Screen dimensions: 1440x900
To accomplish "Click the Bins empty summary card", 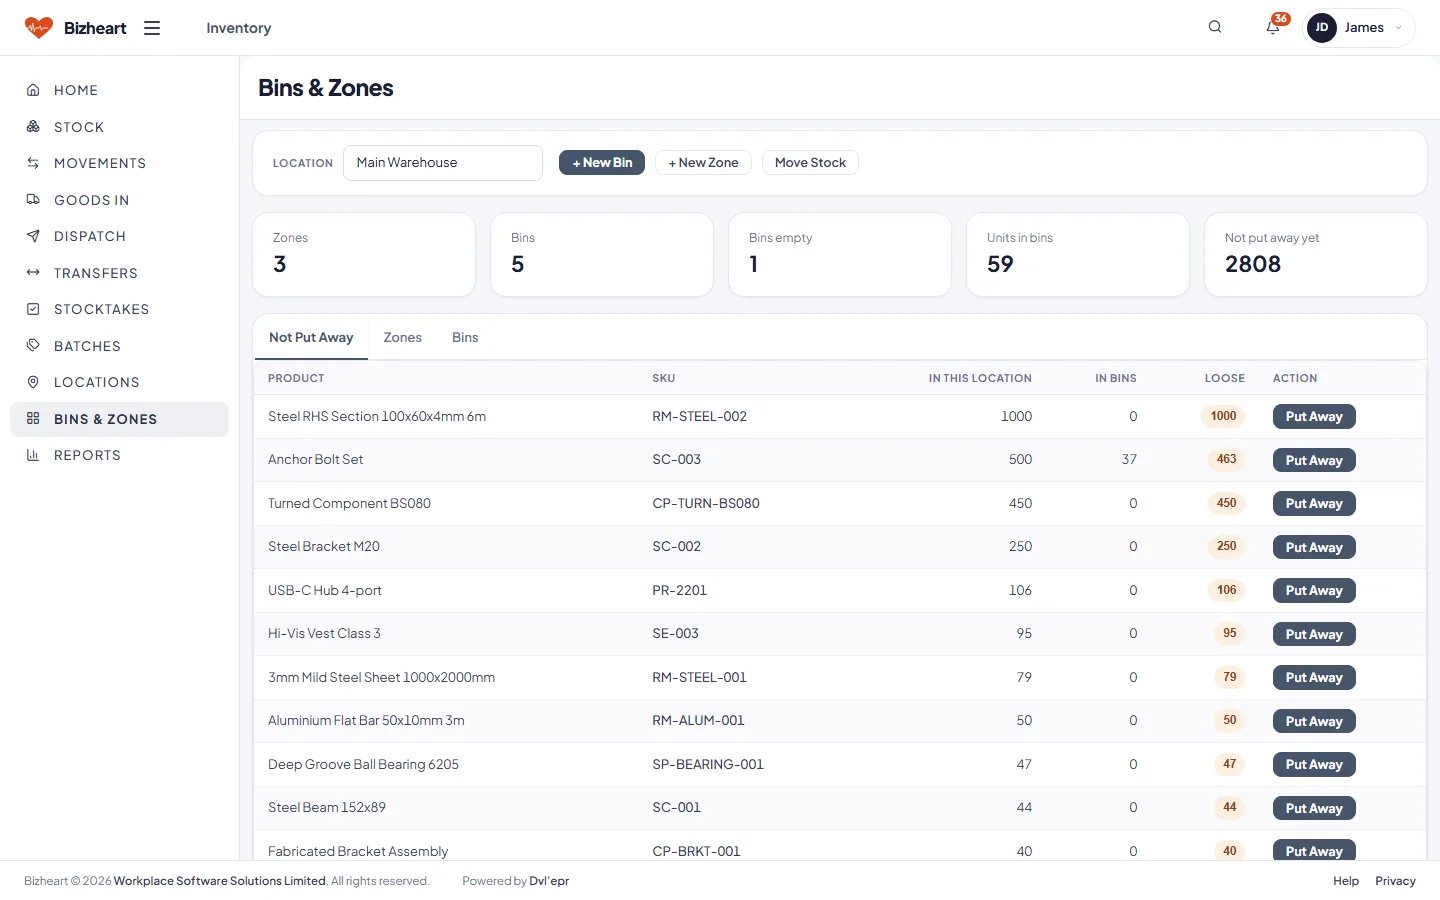I will [840, 254].
